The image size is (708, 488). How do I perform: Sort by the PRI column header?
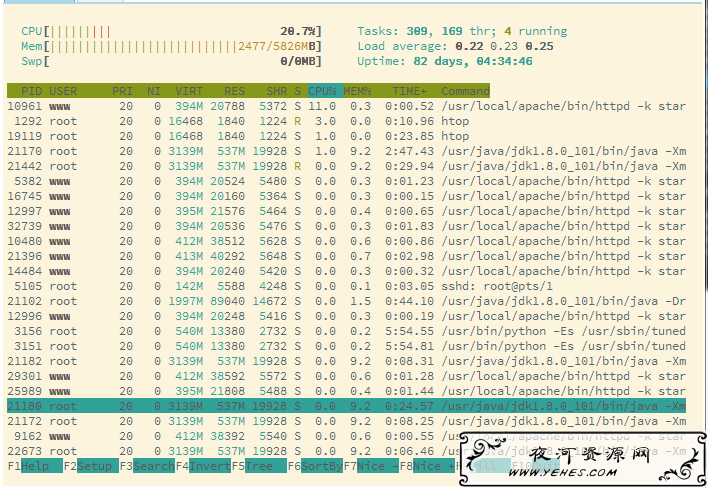tap(122, 91)
